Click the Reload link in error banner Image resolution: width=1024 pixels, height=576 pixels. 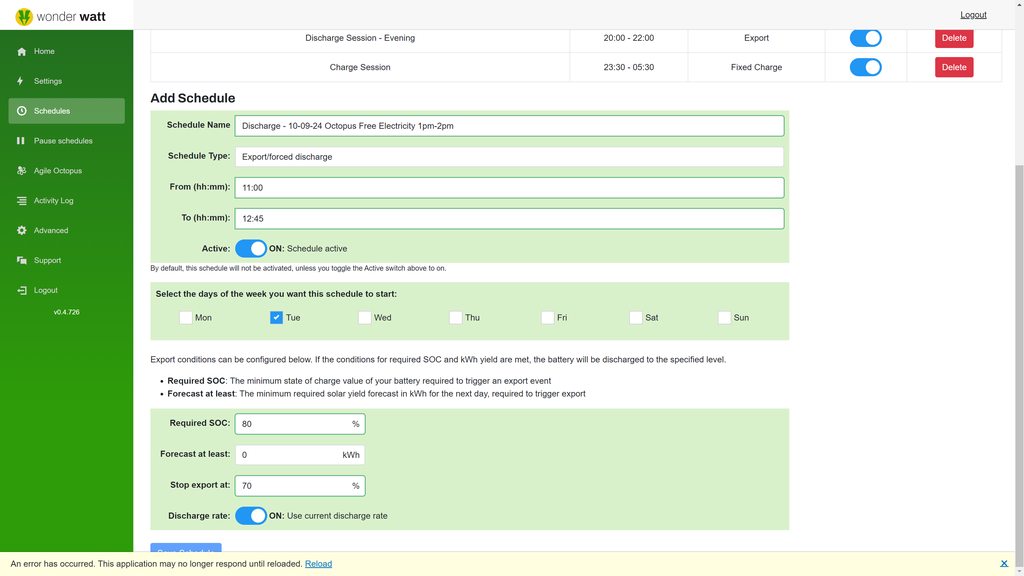[x=318, y=564]
